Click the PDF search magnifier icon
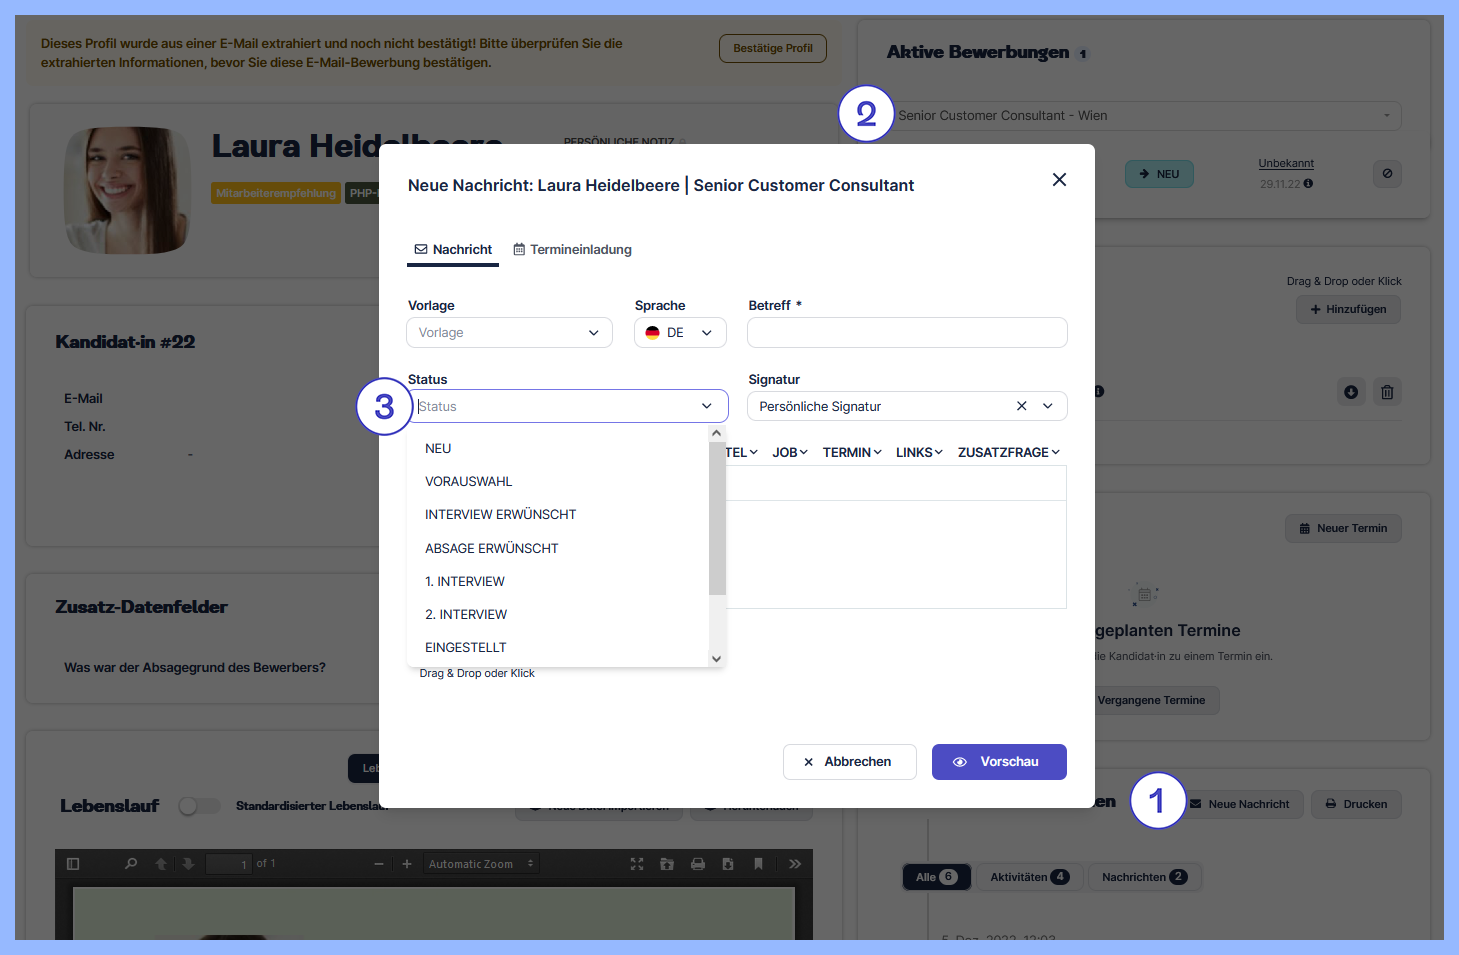 pyautogui.click(x=131, y=864)
